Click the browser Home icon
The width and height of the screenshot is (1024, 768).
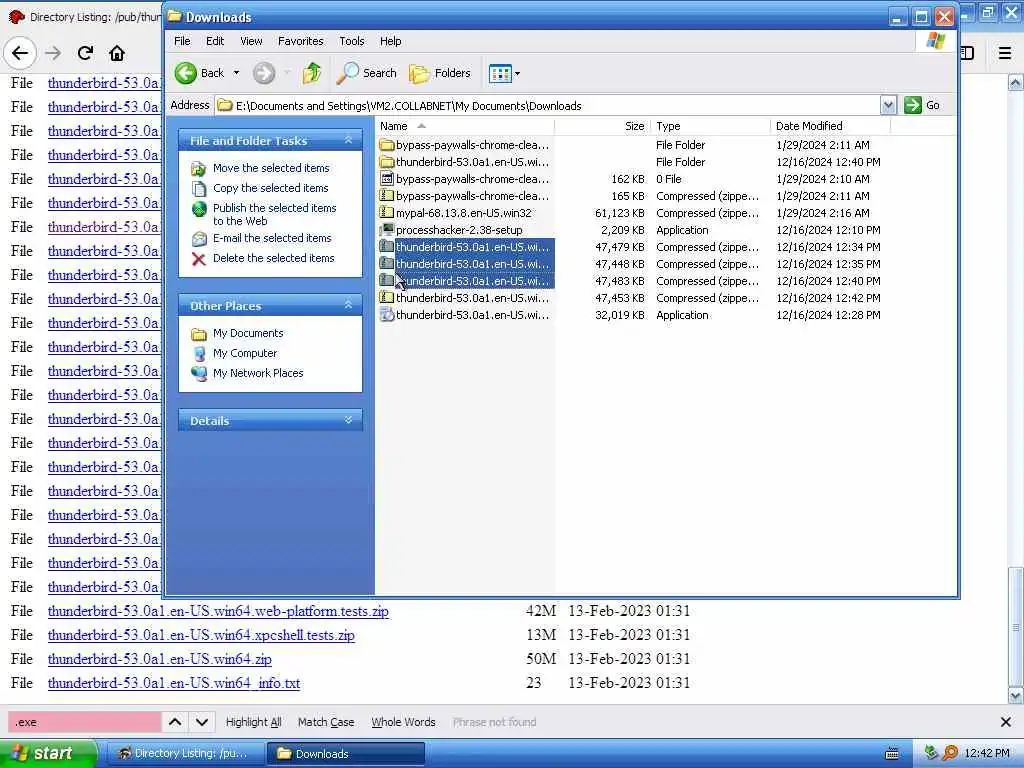pos(117,53)
